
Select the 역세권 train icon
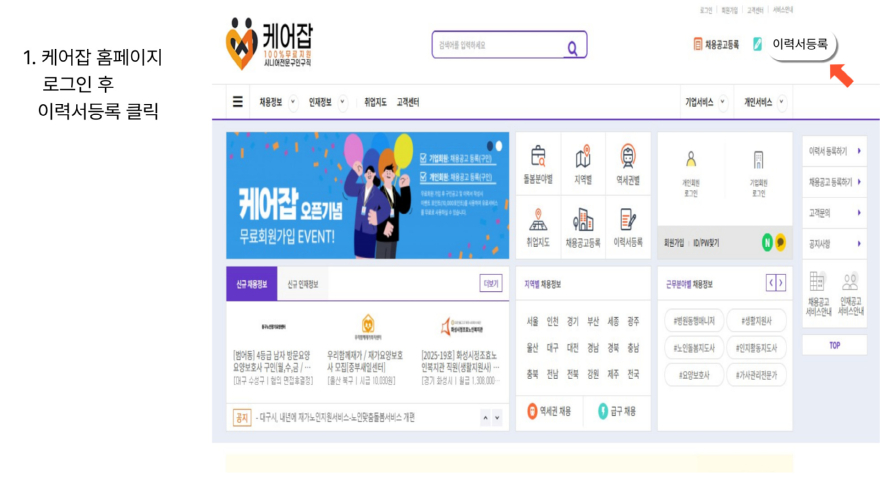tap(627, 163)
